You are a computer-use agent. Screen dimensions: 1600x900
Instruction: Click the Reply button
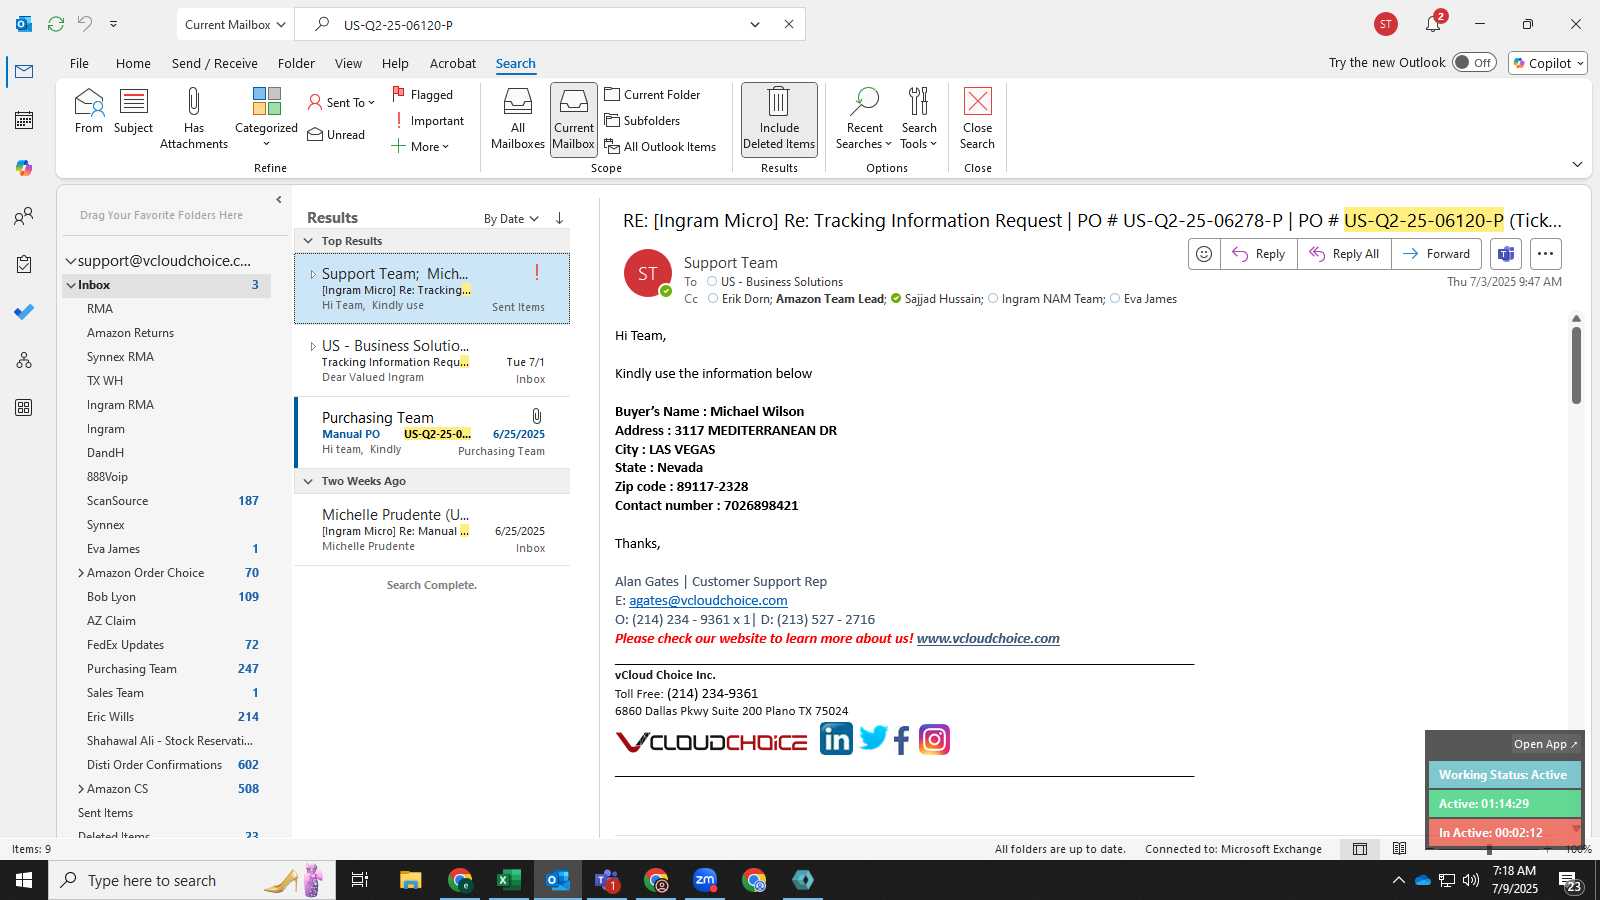pyautogui.click(x=1259, y=254)
